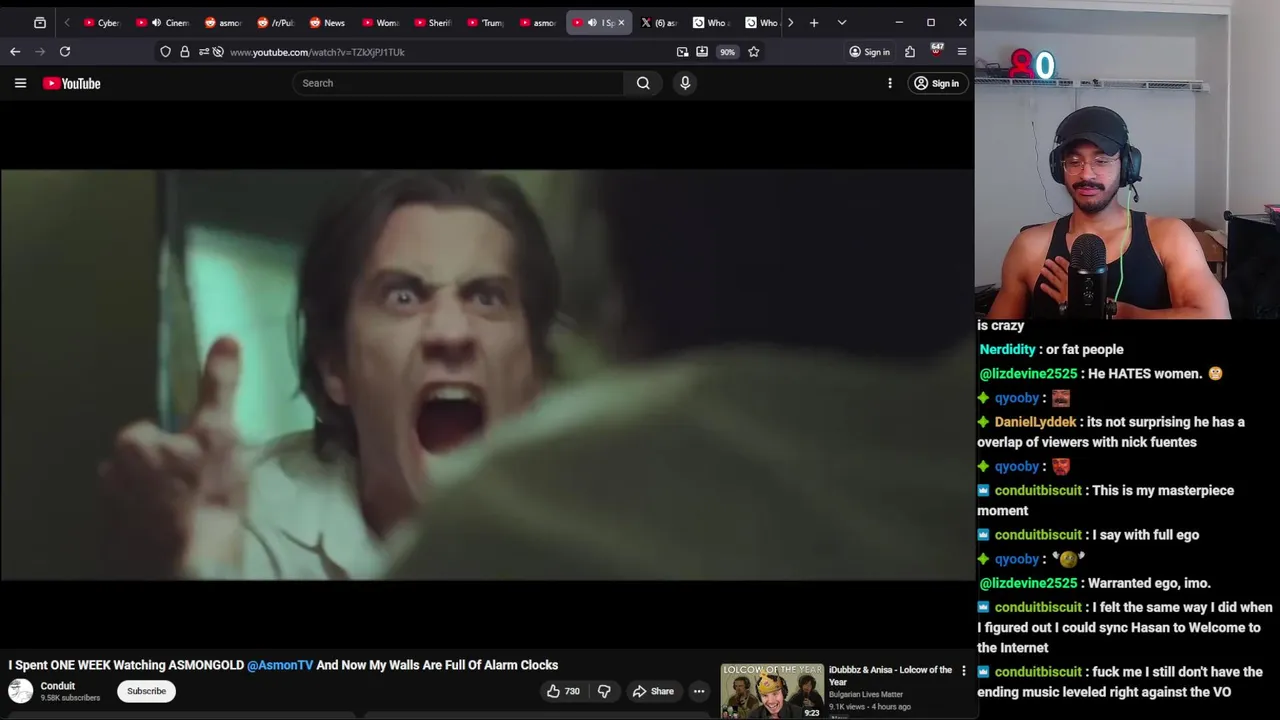Switch to the Cyber YouTube tab
This screenshot has width=1280, height=720.
tap(102, 22)
